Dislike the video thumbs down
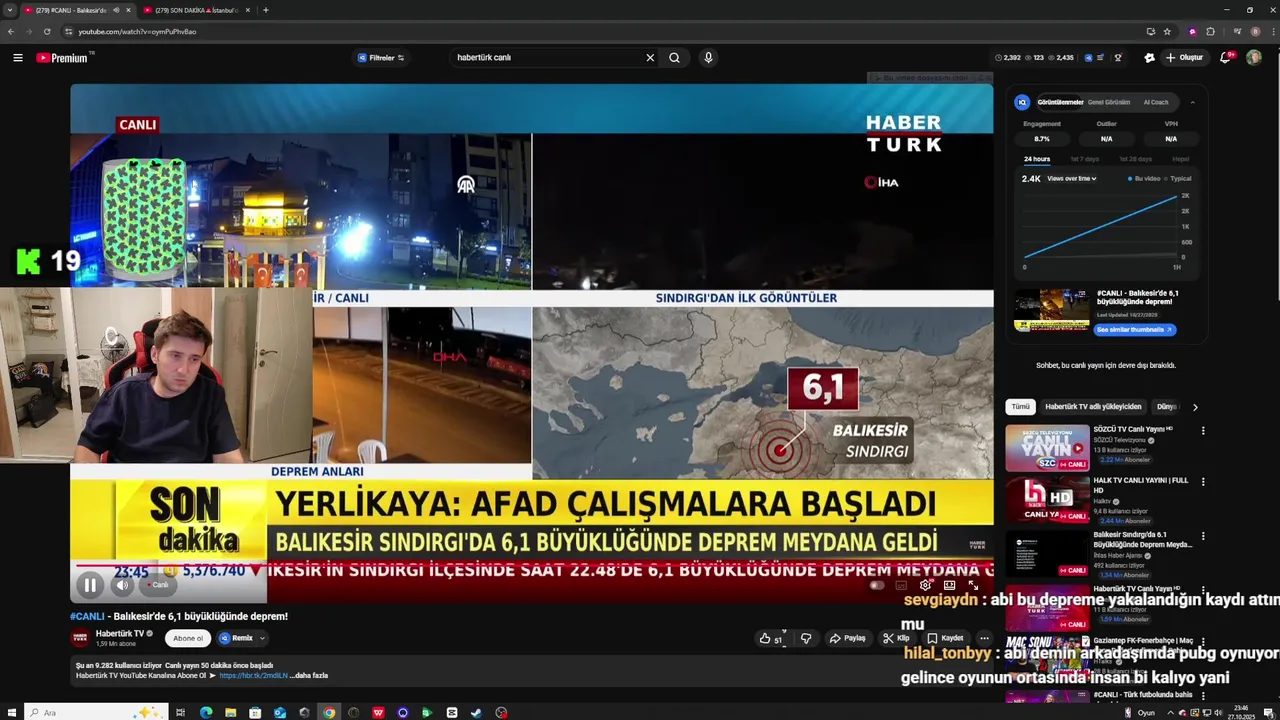Image resolution: width=1280 pixels, height=720 pixels. point(806,638)
